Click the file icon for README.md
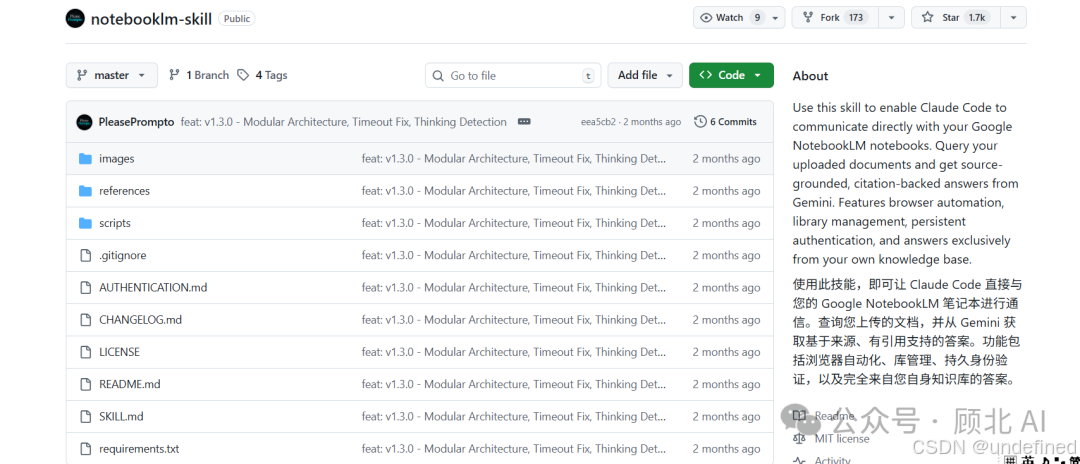 pos(85,384)
